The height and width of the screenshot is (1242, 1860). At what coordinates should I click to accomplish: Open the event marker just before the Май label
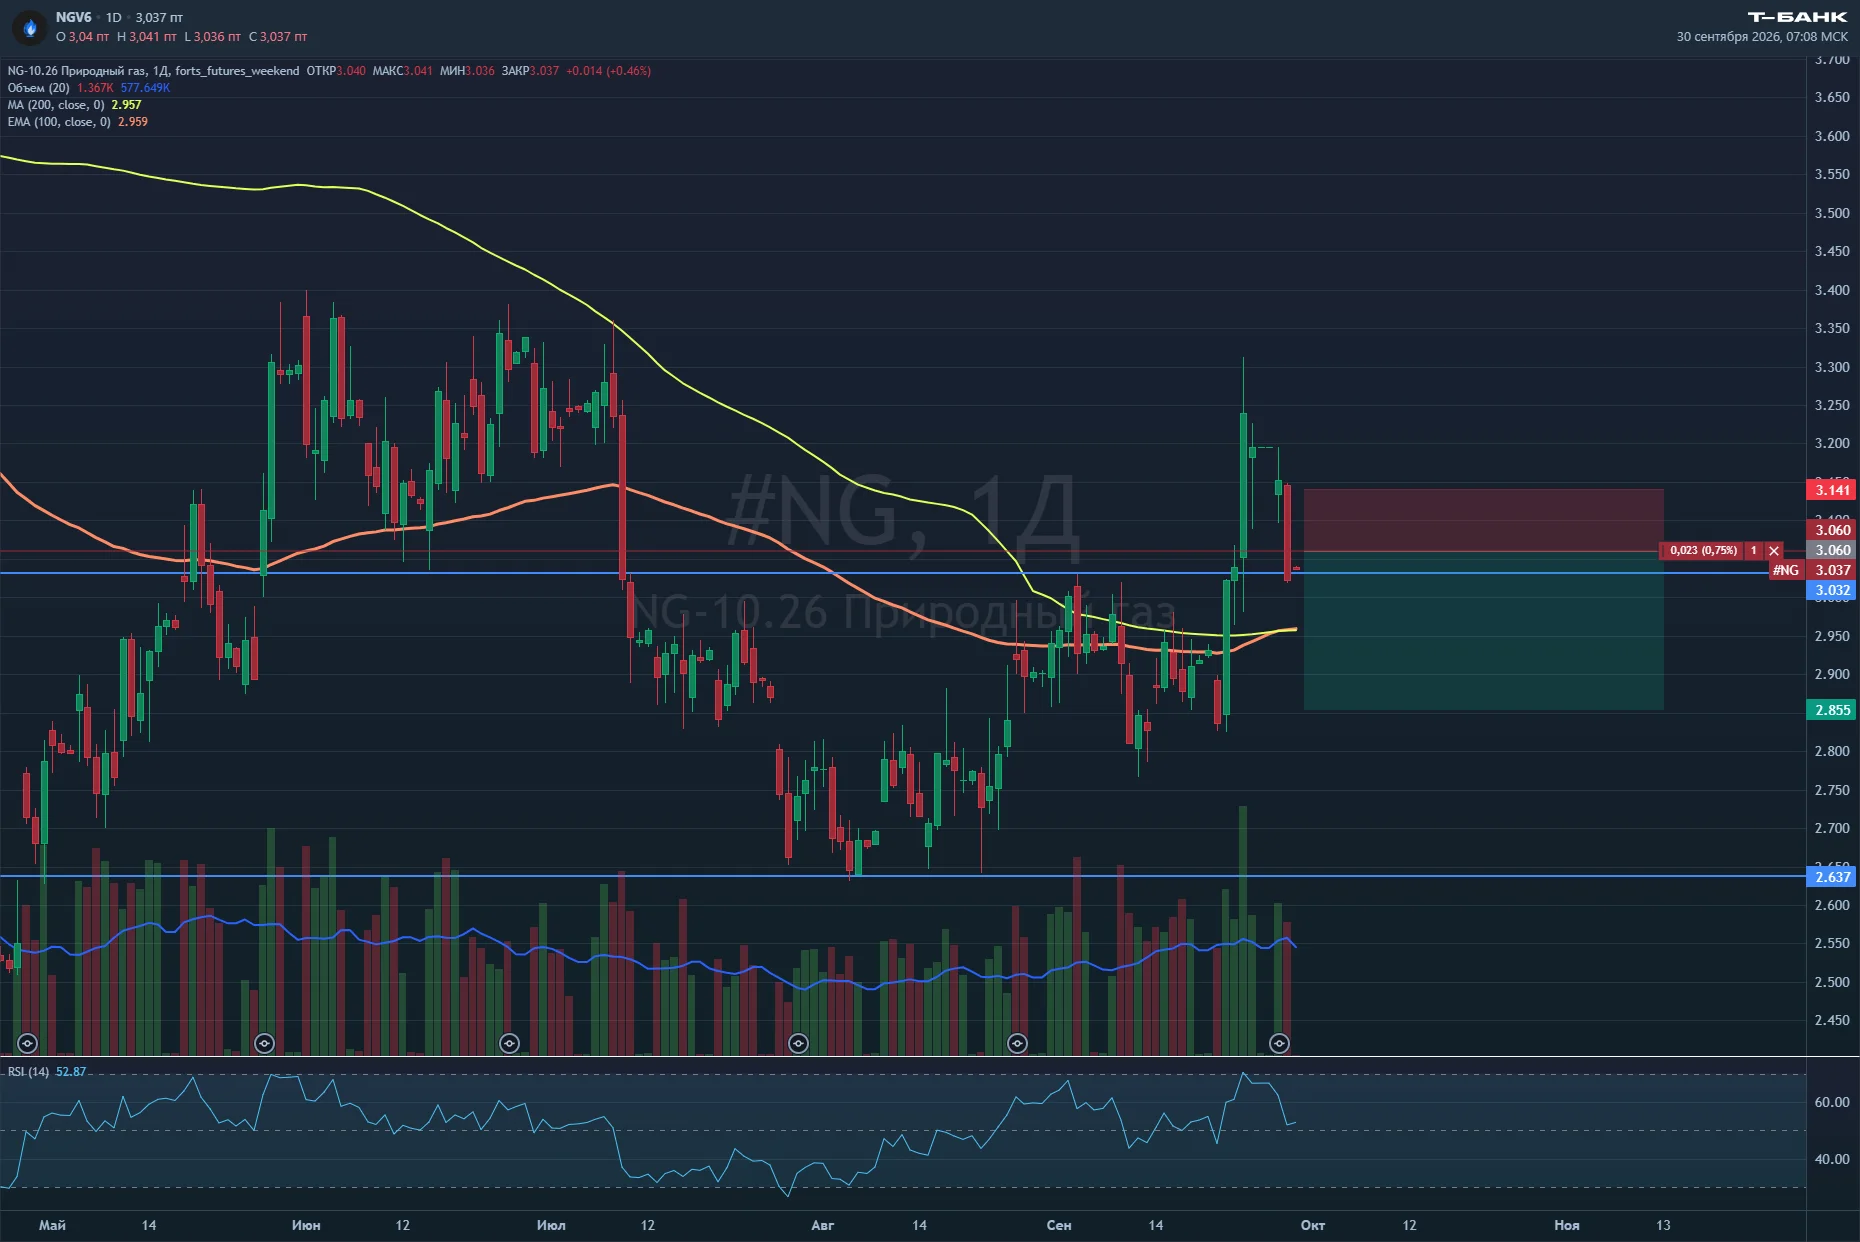point(27,1044)
